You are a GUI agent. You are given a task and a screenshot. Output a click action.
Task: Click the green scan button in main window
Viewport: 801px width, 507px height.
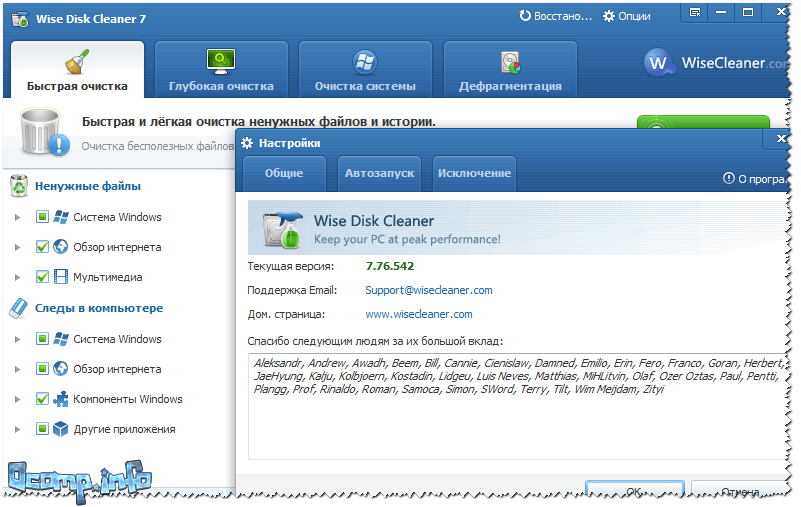[x=703, y=122]
